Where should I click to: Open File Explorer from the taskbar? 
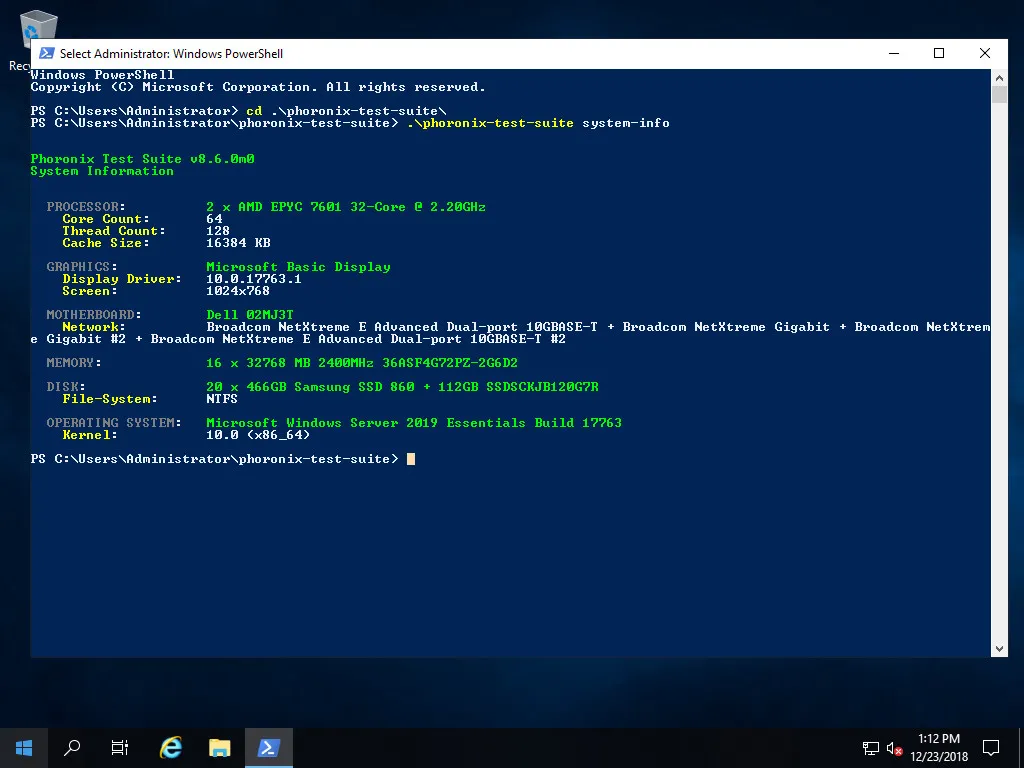click(x=219, y=748)
